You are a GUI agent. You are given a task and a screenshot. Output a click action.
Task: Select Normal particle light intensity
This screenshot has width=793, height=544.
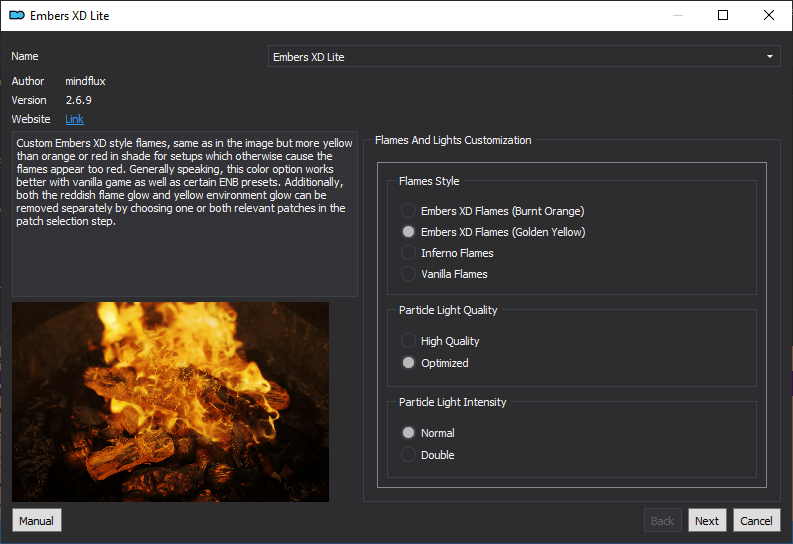428,433
